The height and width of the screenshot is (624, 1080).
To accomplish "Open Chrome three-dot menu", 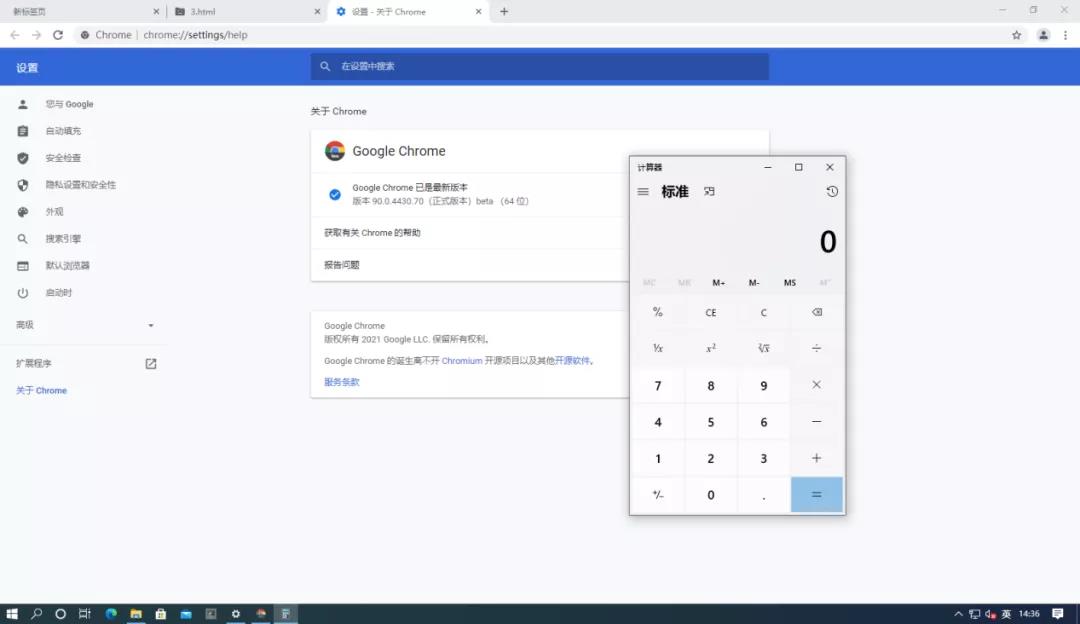I will click(x=1066, y=35).
